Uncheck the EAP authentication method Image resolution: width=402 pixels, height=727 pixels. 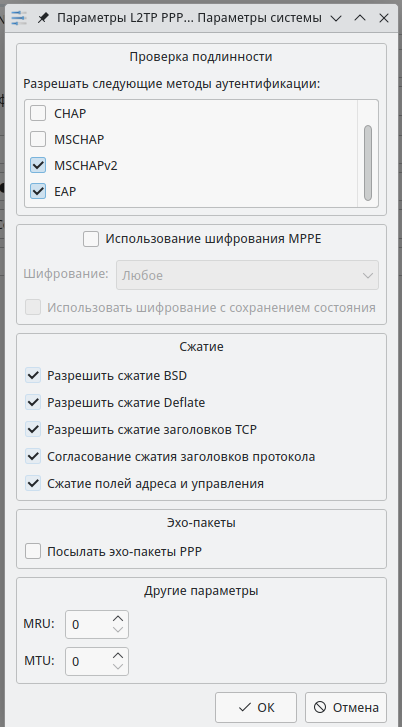coord(38,191)
